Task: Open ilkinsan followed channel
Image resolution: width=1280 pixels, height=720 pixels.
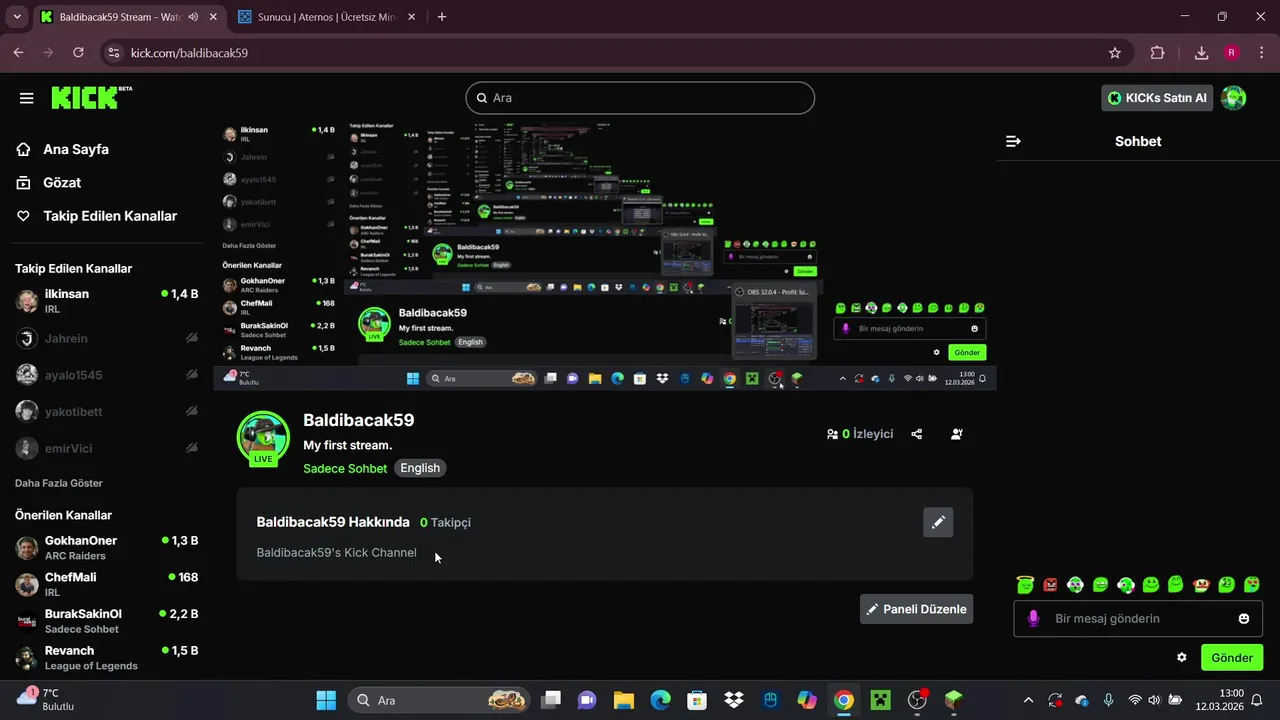Action: (x=106, y=301)
